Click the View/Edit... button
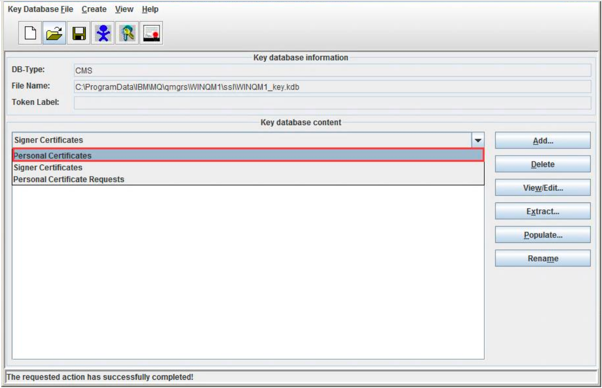 point(542,188)
